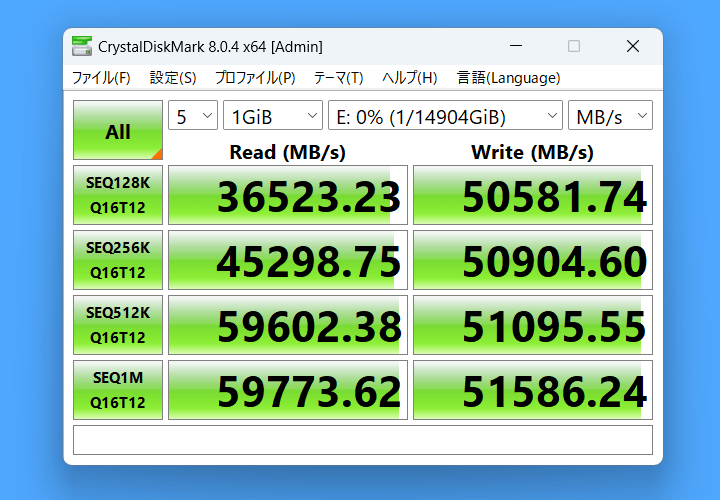Click the CrystalDiskMark app icon in title bar
Image resolution: width=720 pixels, height=500 pixels.
pyautogui.click(x=82, y=46)
